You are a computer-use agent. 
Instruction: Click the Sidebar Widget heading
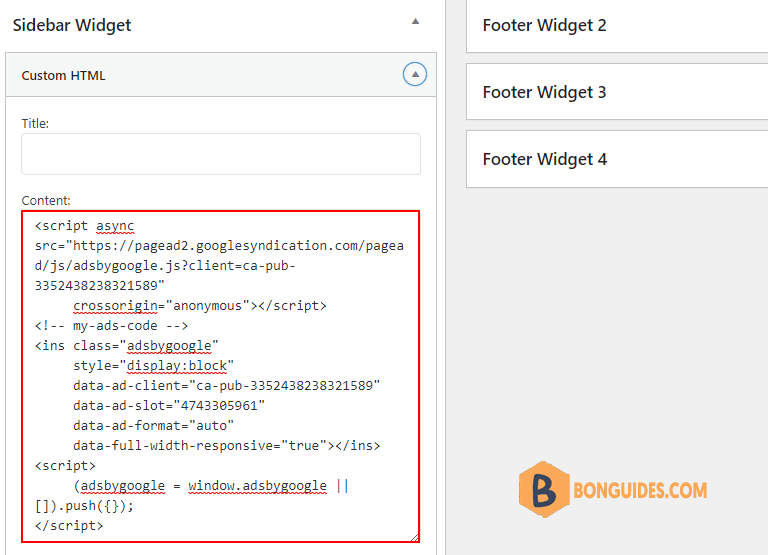[x=72, y=25]
